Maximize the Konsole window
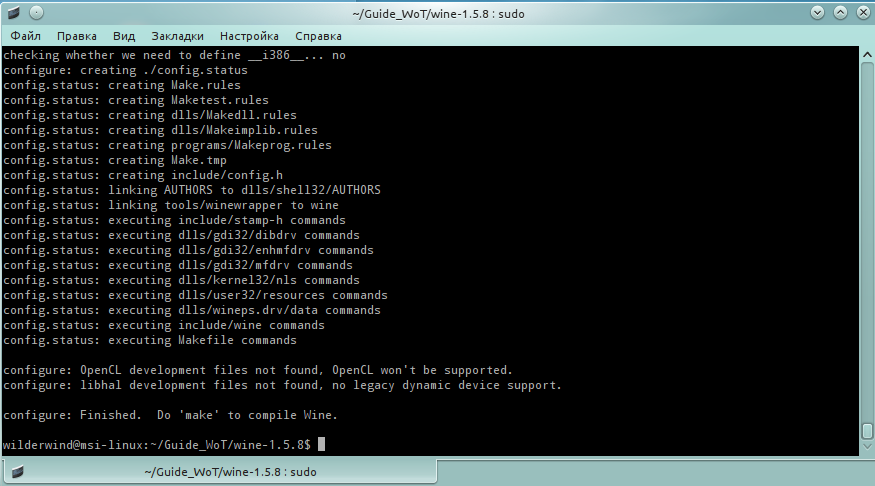The height and width of the screenshot is (486, 875). 840,12
